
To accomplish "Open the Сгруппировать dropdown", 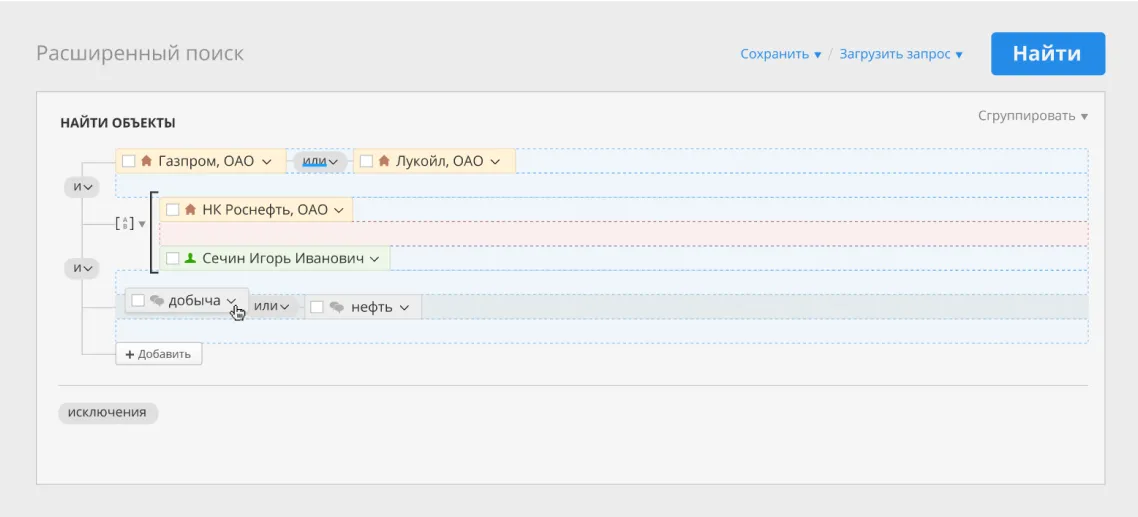I will click(1033, 116).
